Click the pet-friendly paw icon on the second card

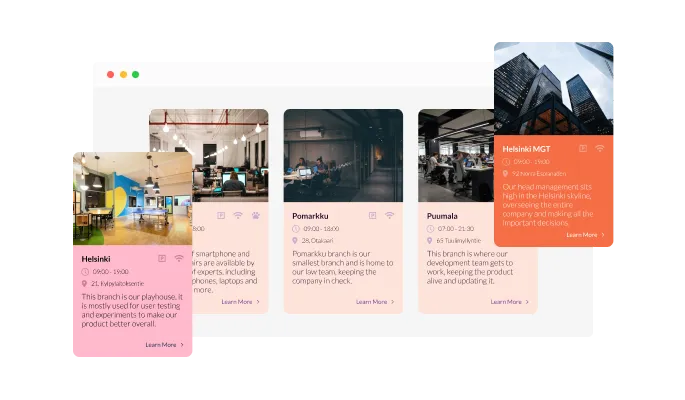(256, 215)
